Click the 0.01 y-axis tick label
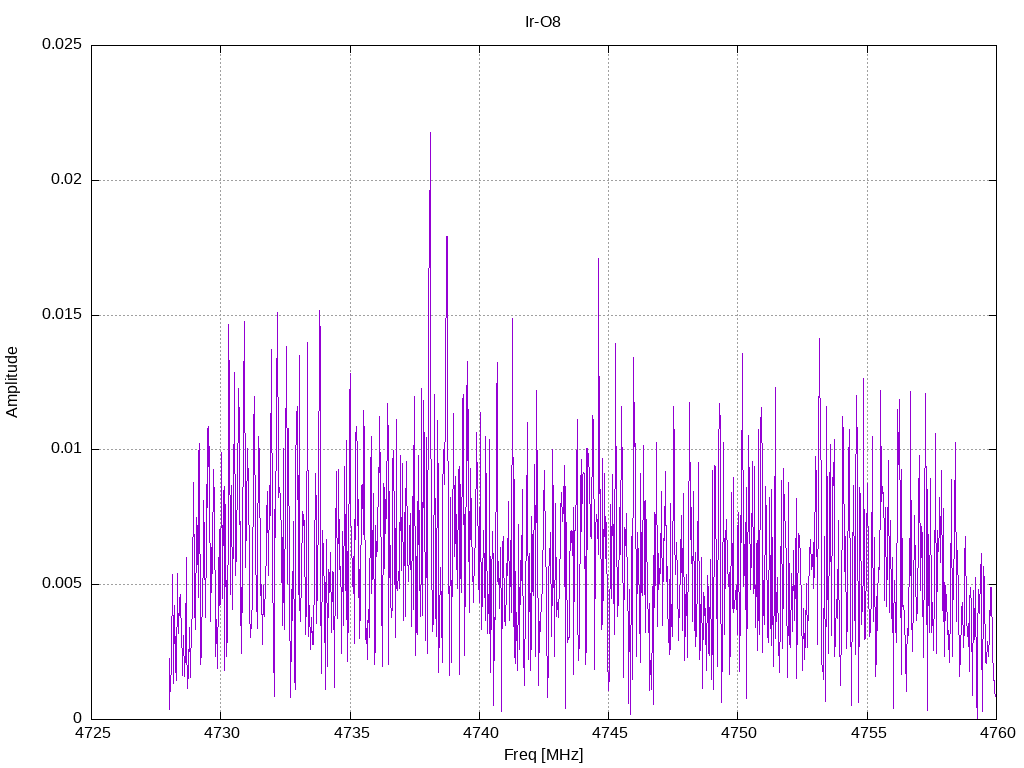 (67, 449)
